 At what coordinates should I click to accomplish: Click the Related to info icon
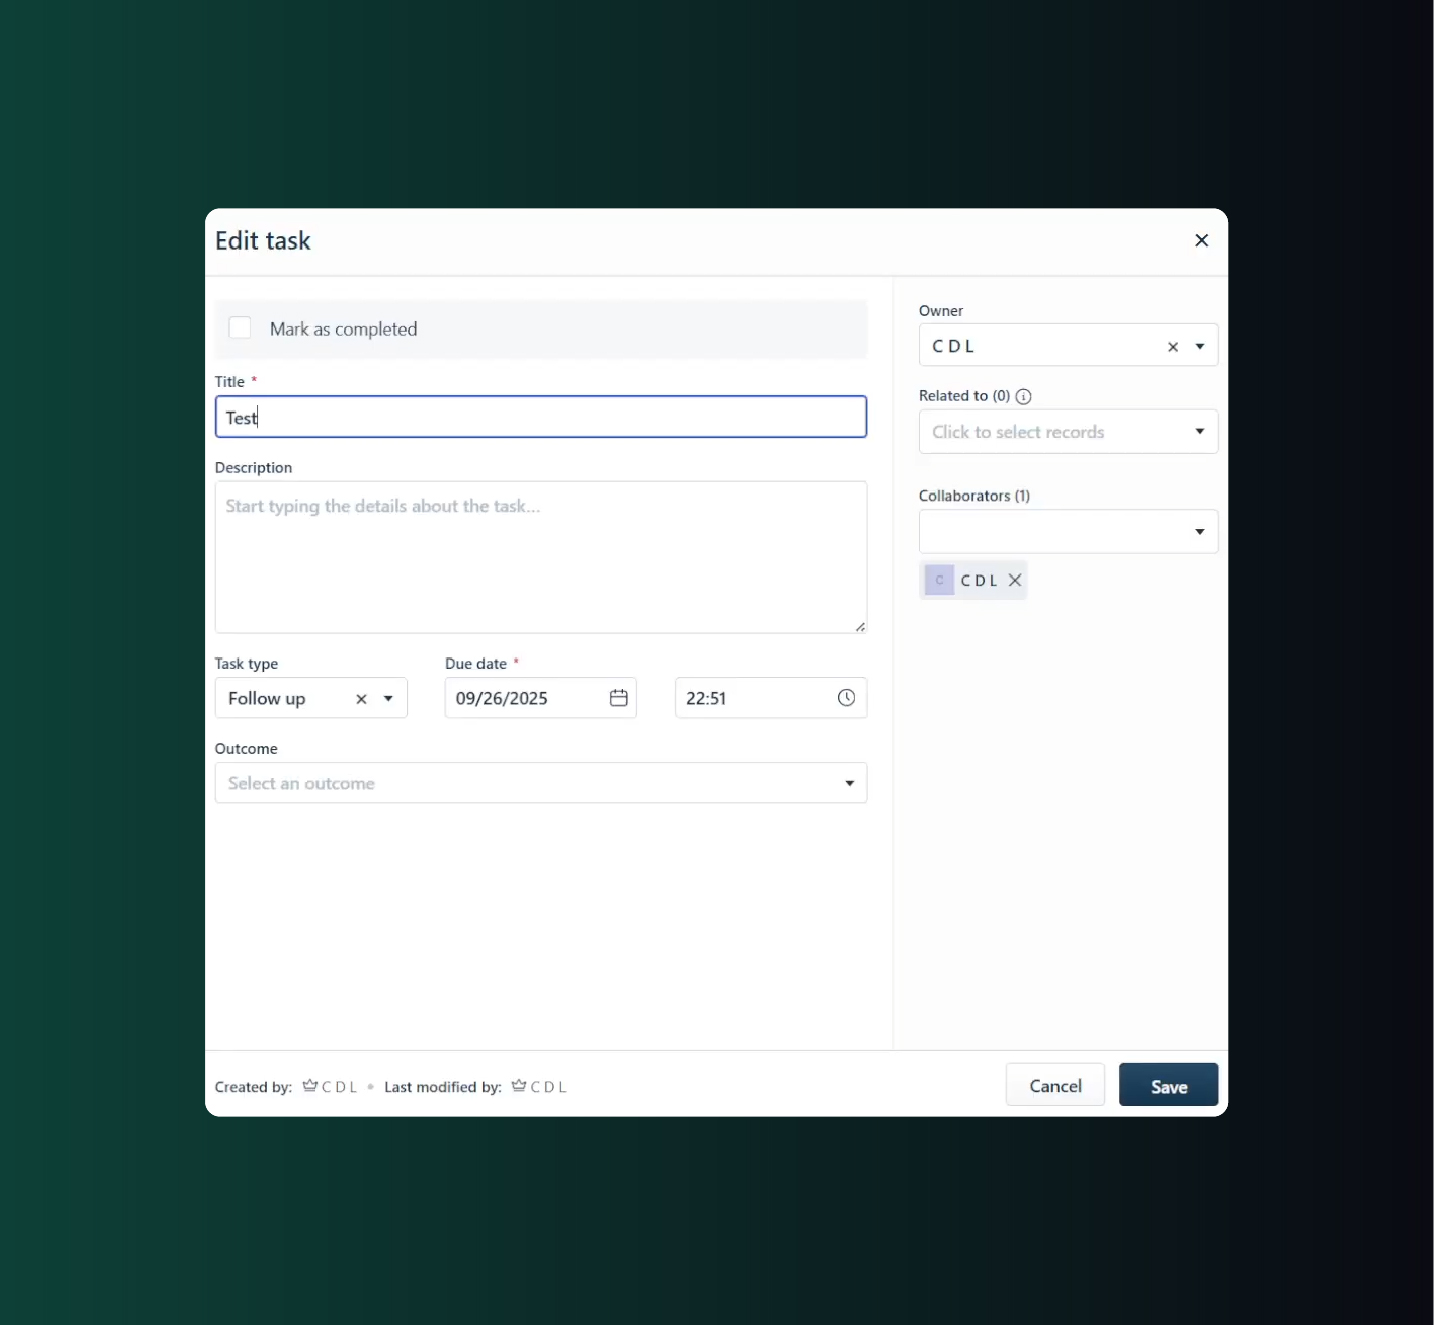click(1023, 396)
